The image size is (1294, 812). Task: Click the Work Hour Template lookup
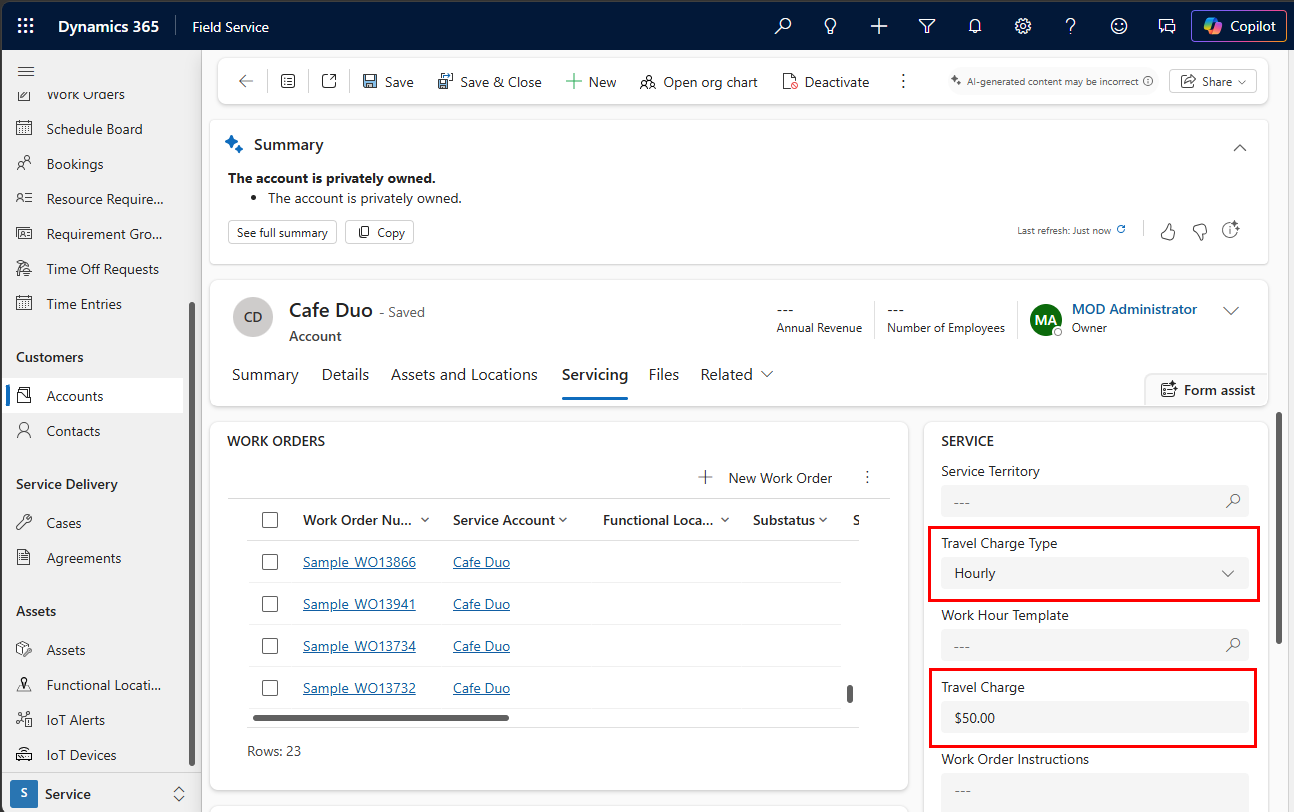1095,645
